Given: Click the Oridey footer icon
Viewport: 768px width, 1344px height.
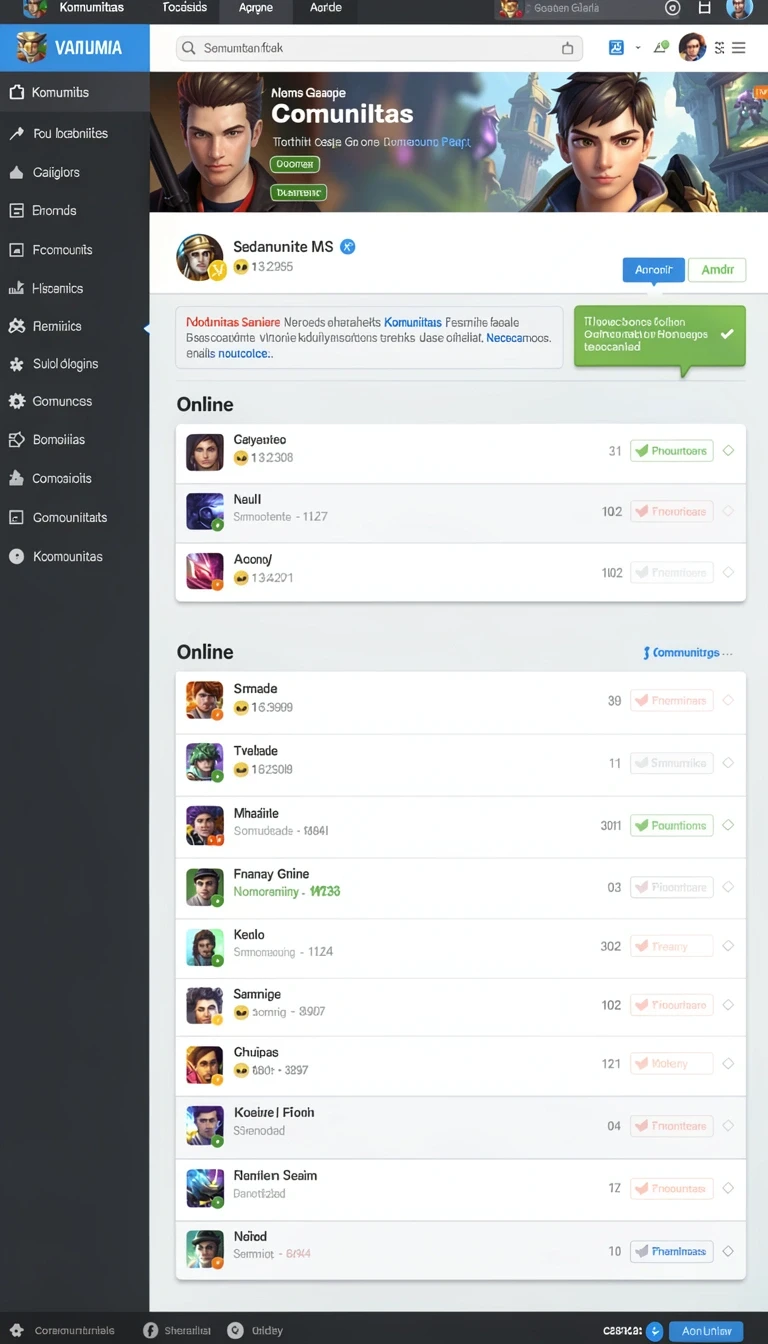Looking at the screenshot, I should [x=235, y=1331].
